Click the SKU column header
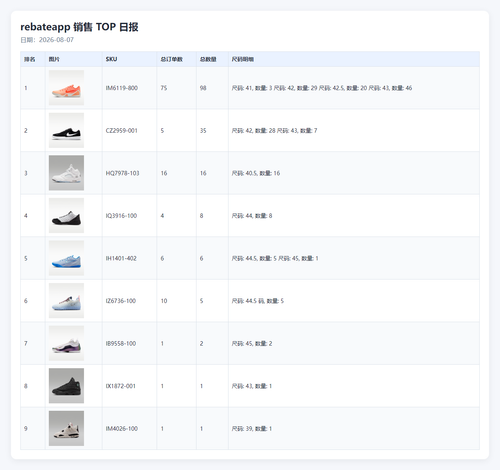This screenshot has width=500, height=470. click(x=111, y=59)
